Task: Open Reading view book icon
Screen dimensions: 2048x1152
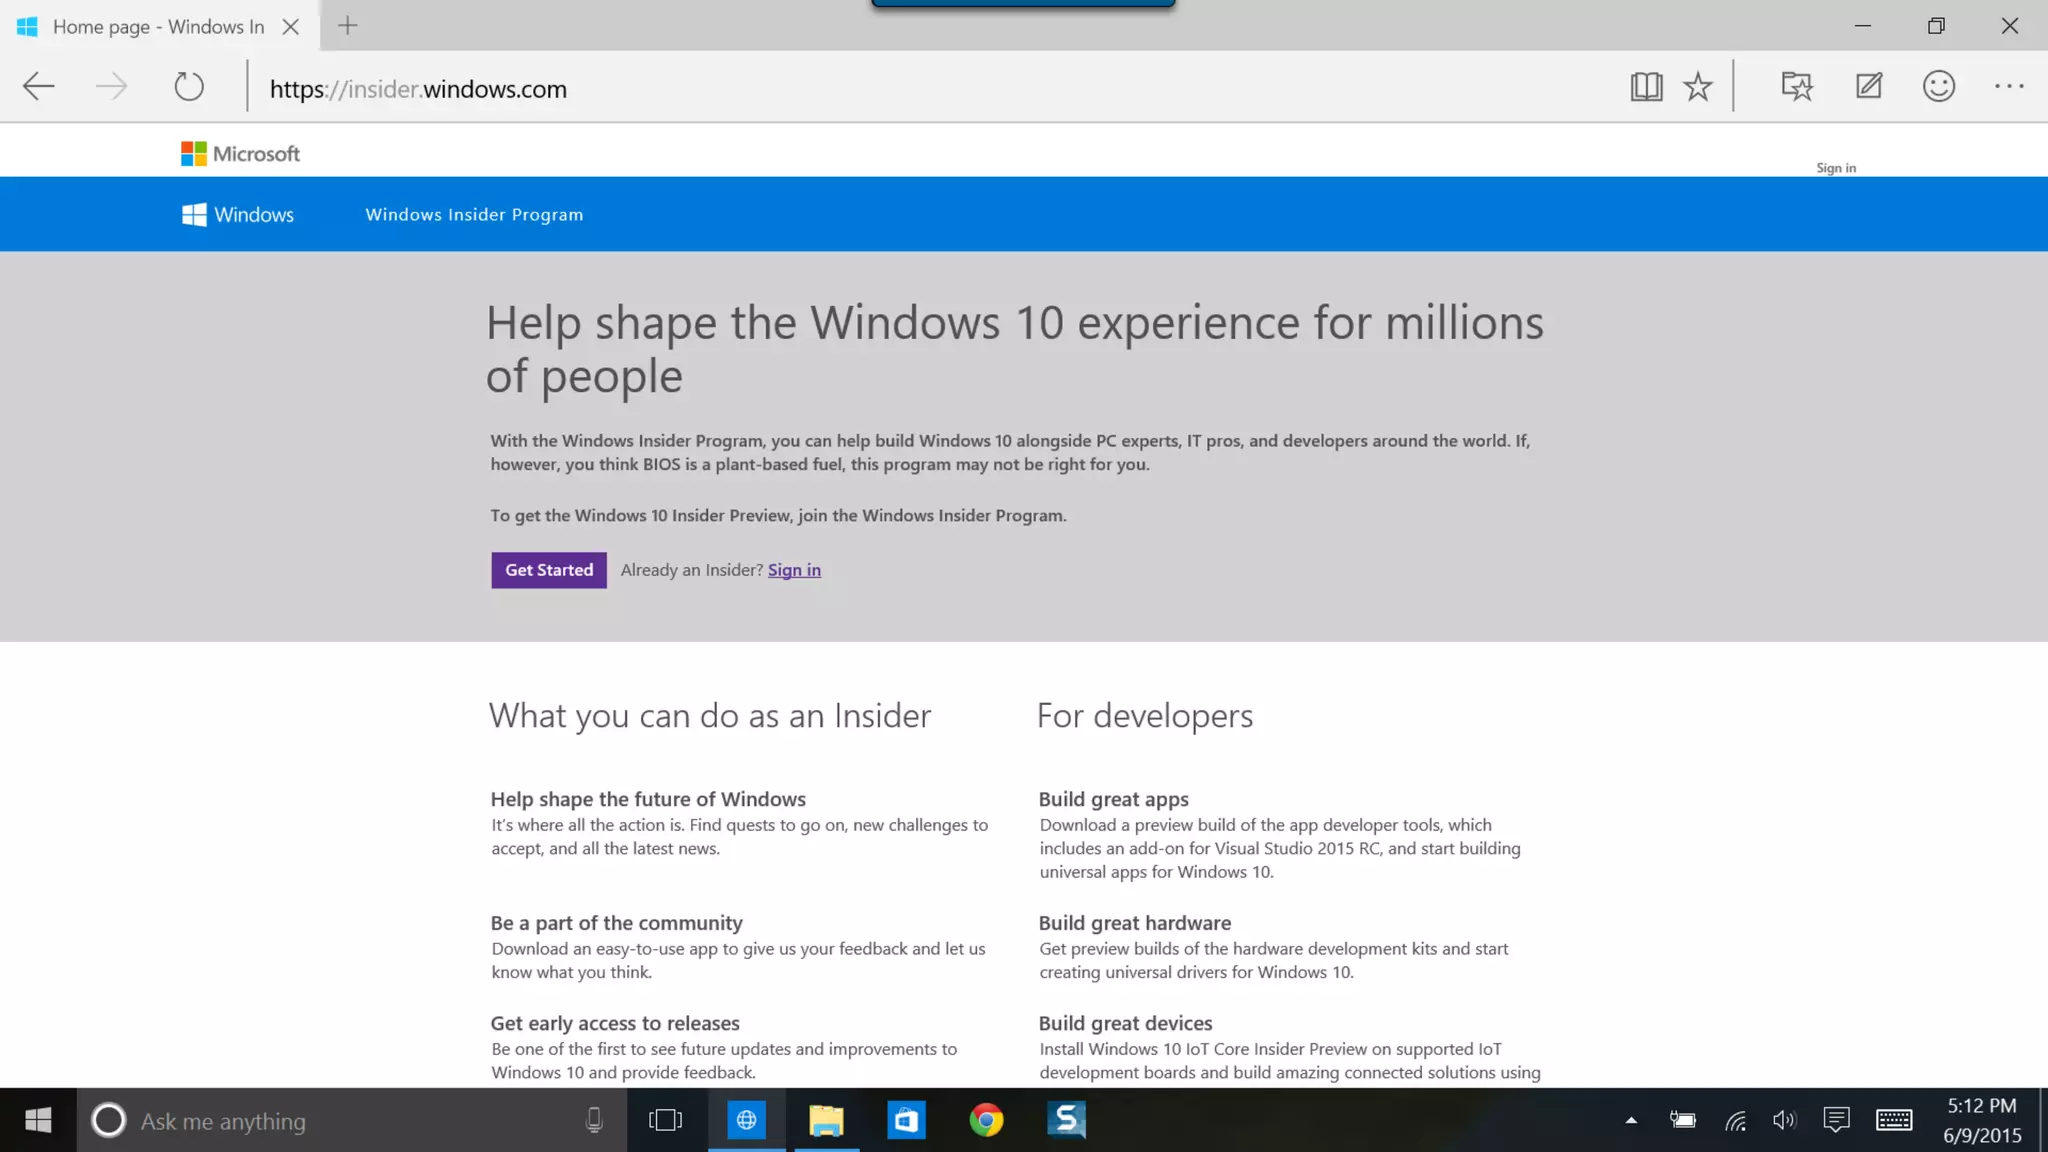Action: [1646, 87]
